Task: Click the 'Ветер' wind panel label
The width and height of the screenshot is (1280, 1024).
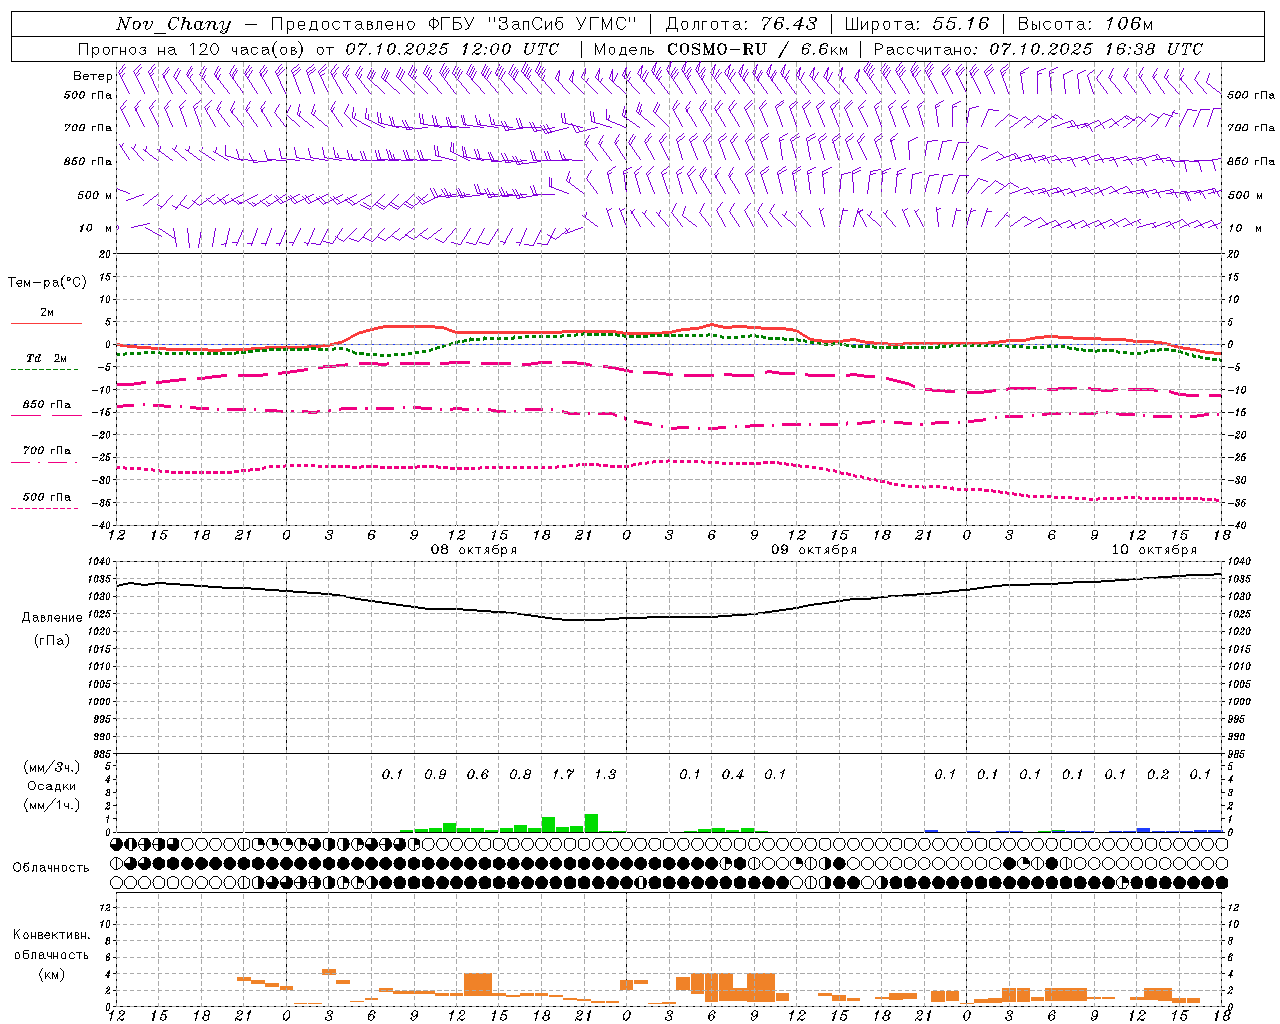Action: point(92,76)
